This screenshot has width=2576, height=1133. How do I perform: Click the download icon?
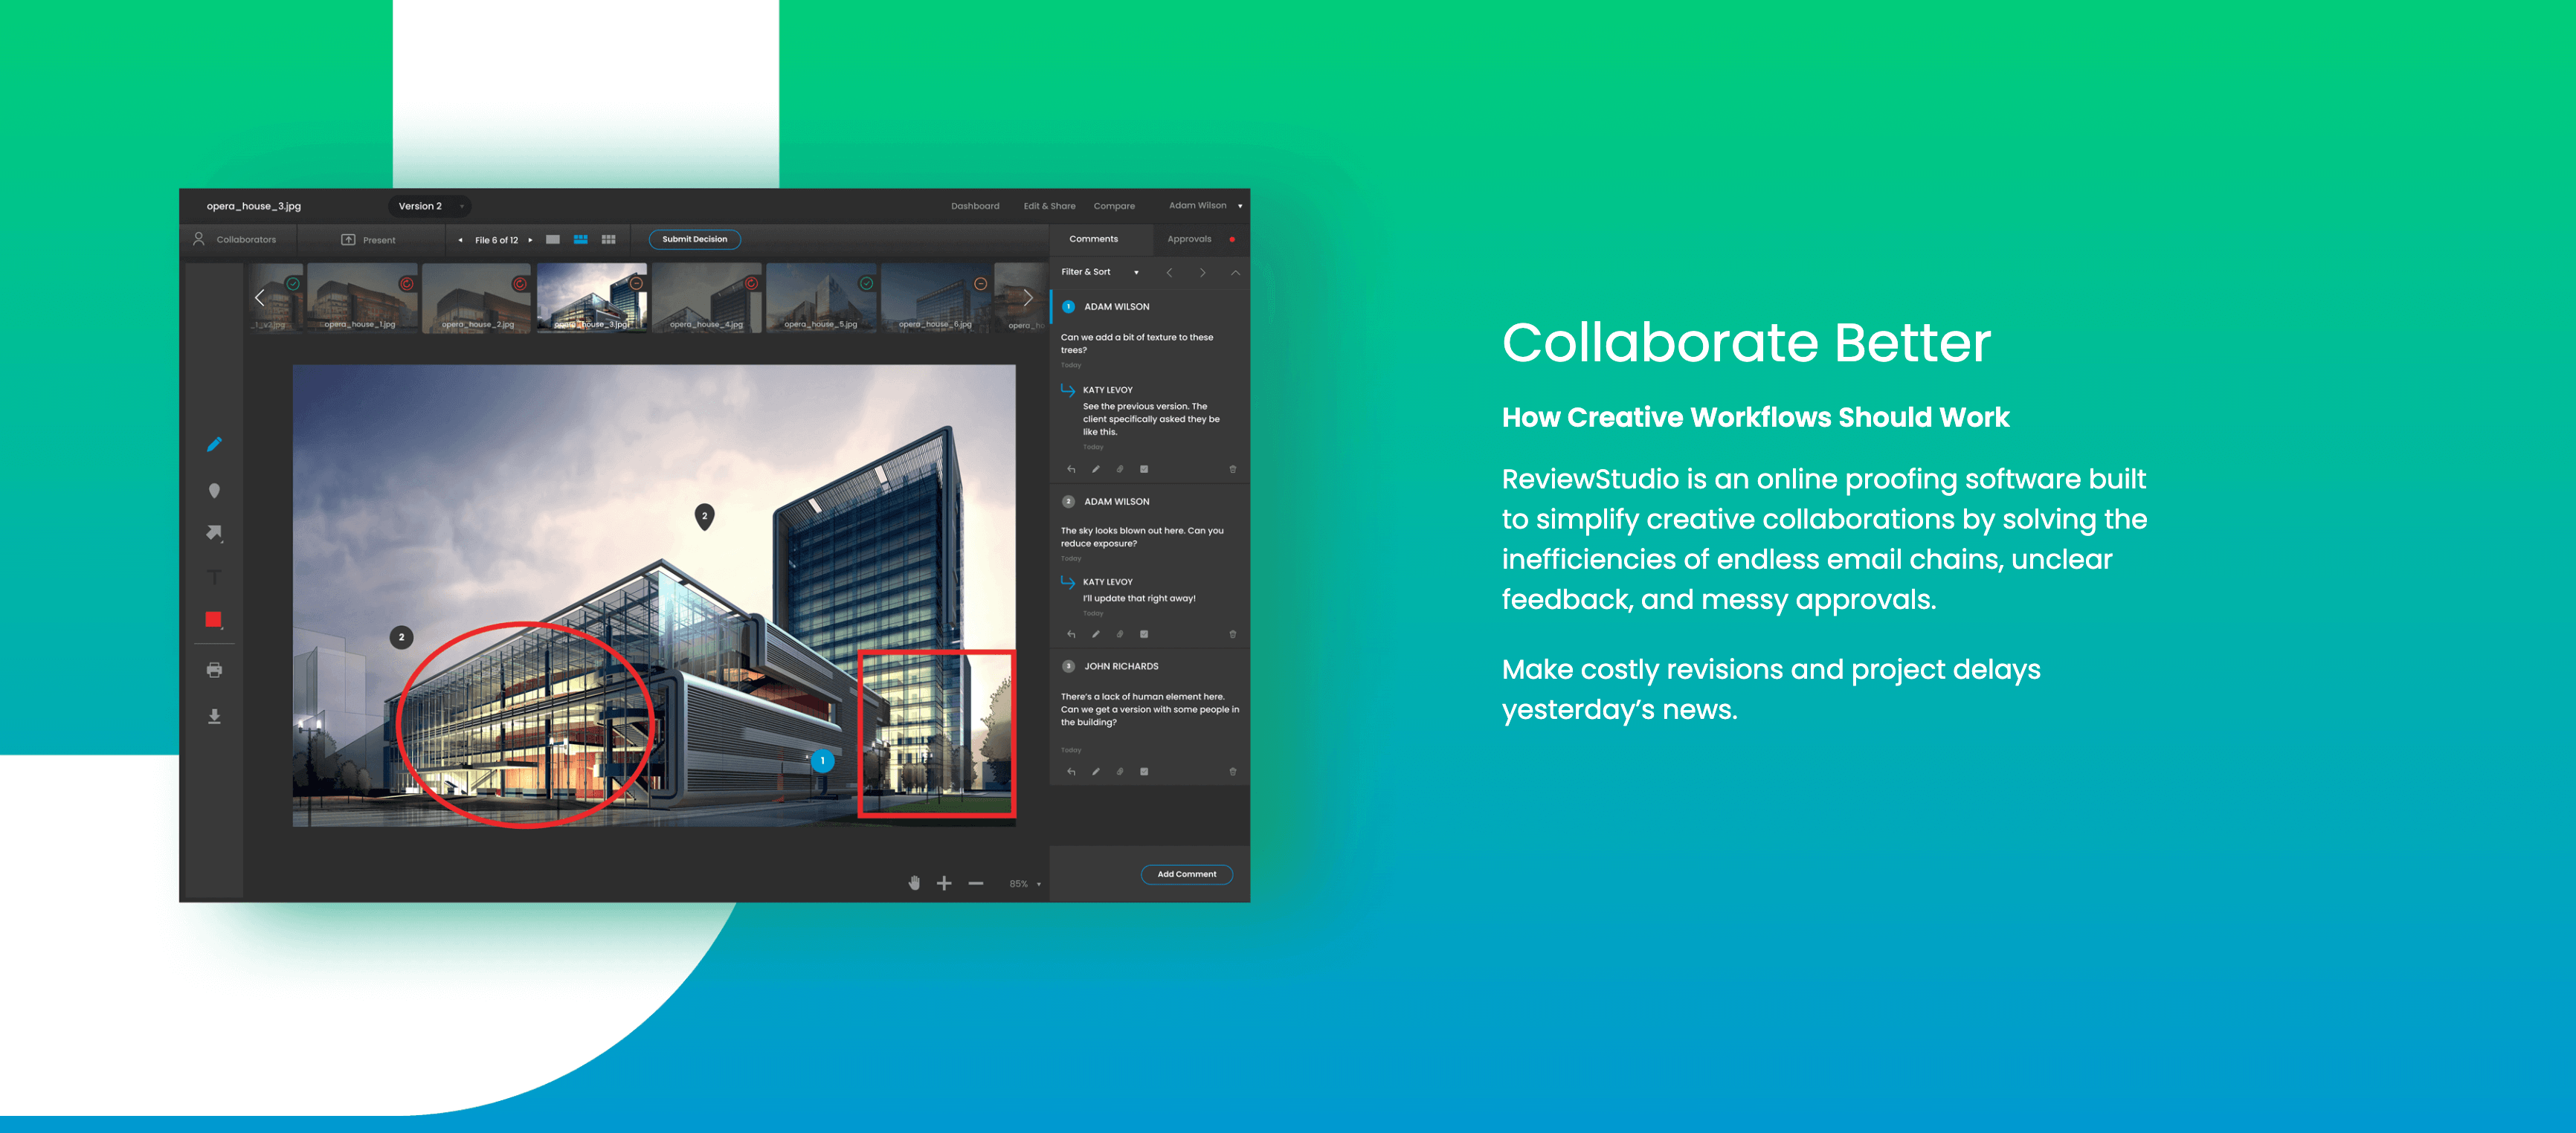click(x=214, y=716)
